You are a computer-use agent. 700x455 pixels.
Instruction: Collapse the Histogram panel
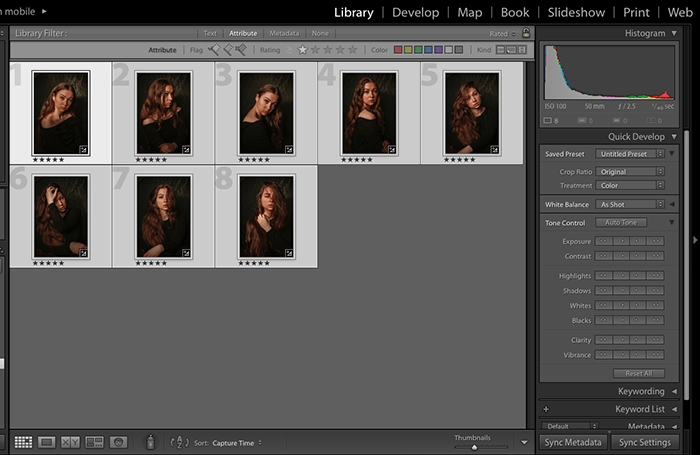pyautogui.click(x=674, y=33)
